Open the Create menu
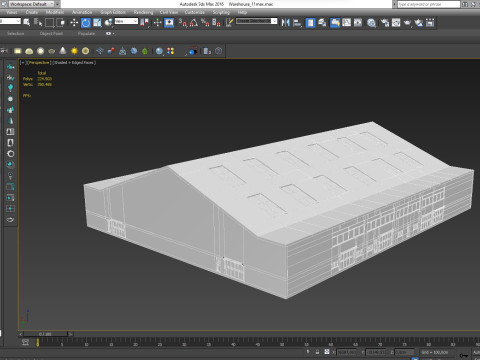The image size is (480, 360). click(32, 12)
